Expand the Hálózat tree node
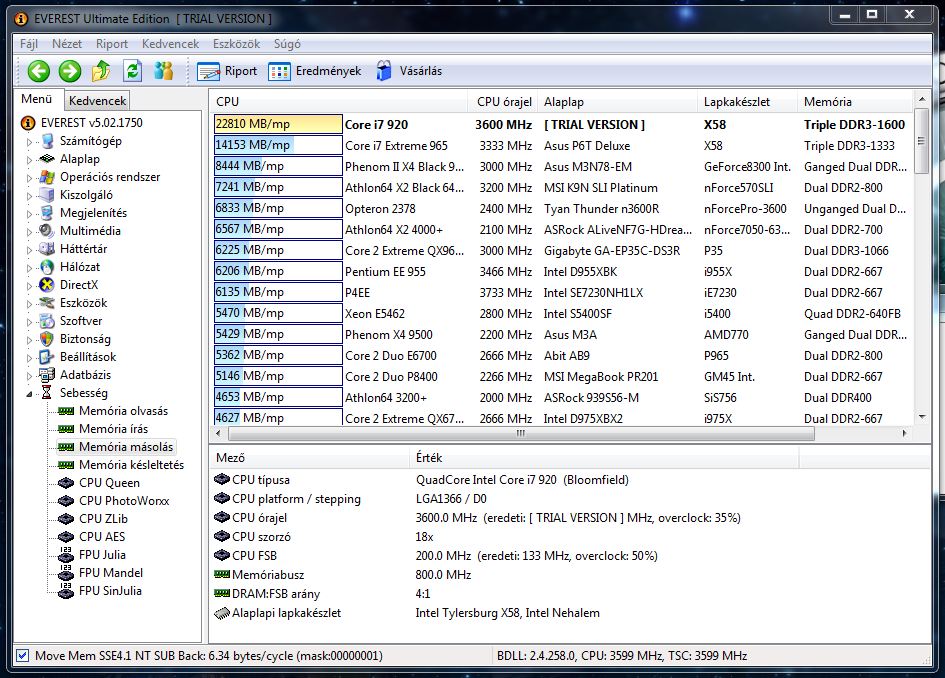 tap(29, 268)
